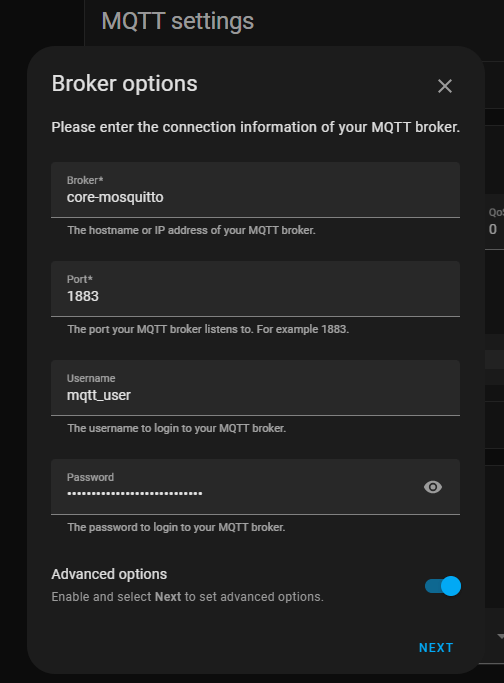Click the MQTT settings page heading
Viewport: 504px width, 683px height.
point(178,21)
